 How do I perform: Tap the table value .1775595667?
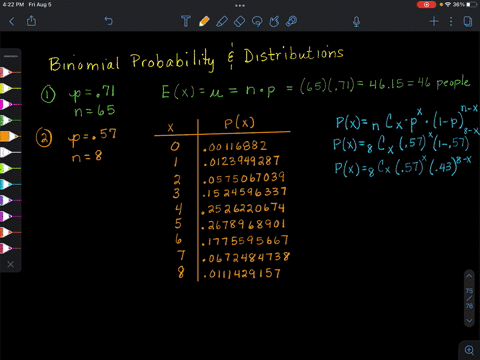(245, 241)
